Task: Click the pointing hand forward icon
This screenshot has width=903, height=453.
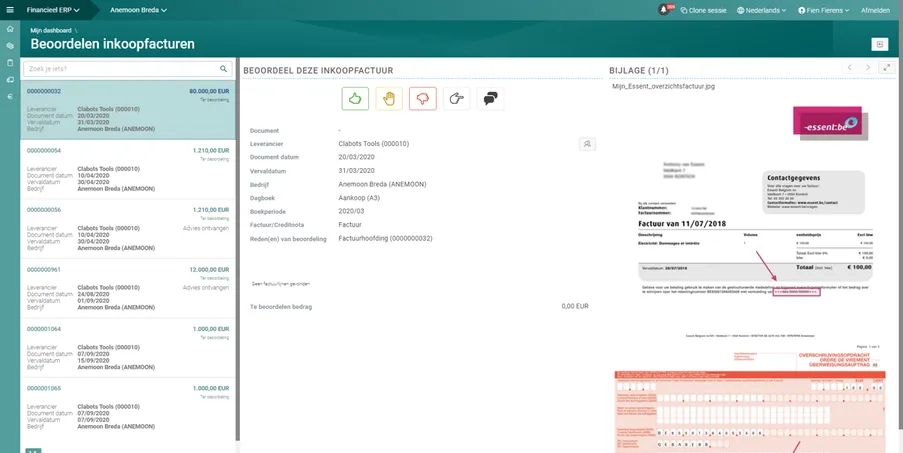Action: click(x=456, y=98)
